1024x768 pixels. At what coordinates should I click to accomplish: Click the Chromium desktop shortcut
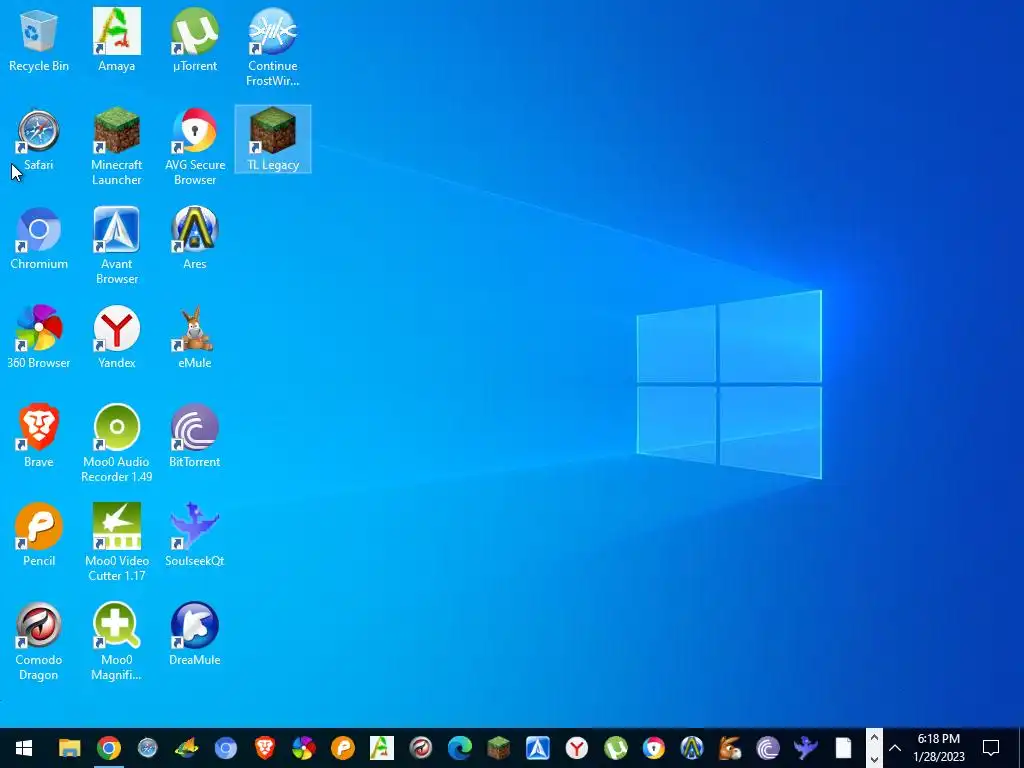click(x=39, y=239)
